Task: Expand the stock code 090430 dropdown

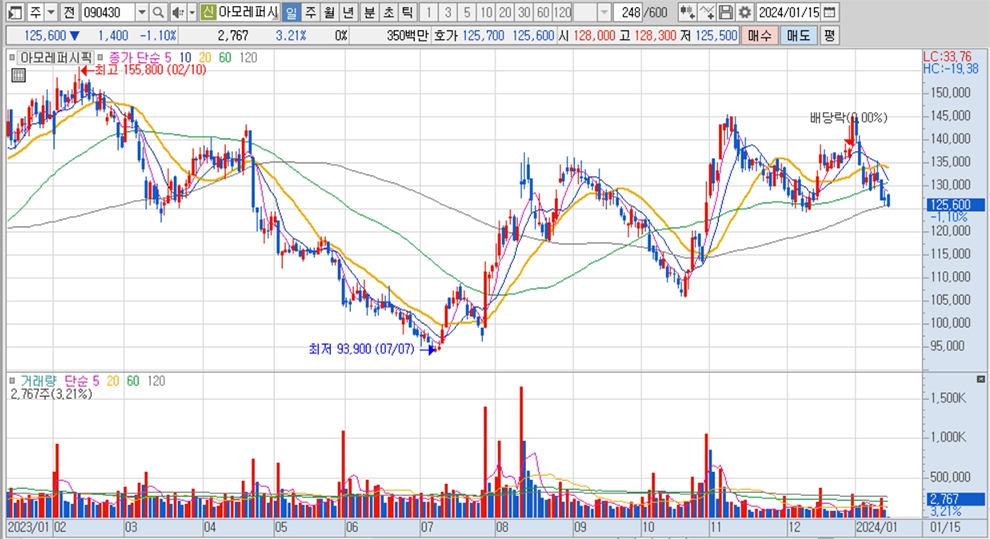Action: 141,12
